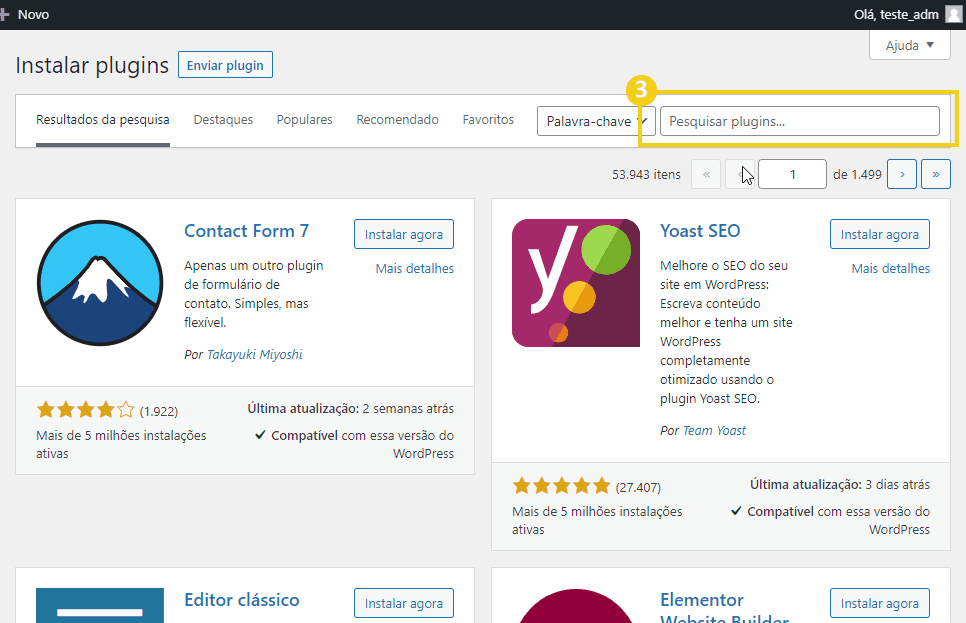Switch to the Recomendado tab
Image resolution: width=966 pixels, height=623 pixels.
pos(397,120)
